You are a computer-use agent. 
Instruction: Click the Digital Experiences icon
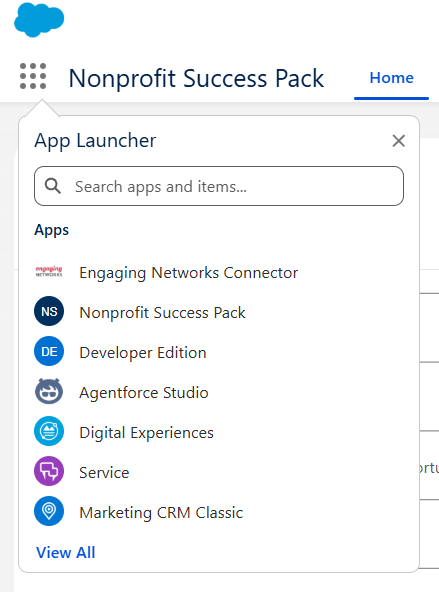tap(49, 431)
